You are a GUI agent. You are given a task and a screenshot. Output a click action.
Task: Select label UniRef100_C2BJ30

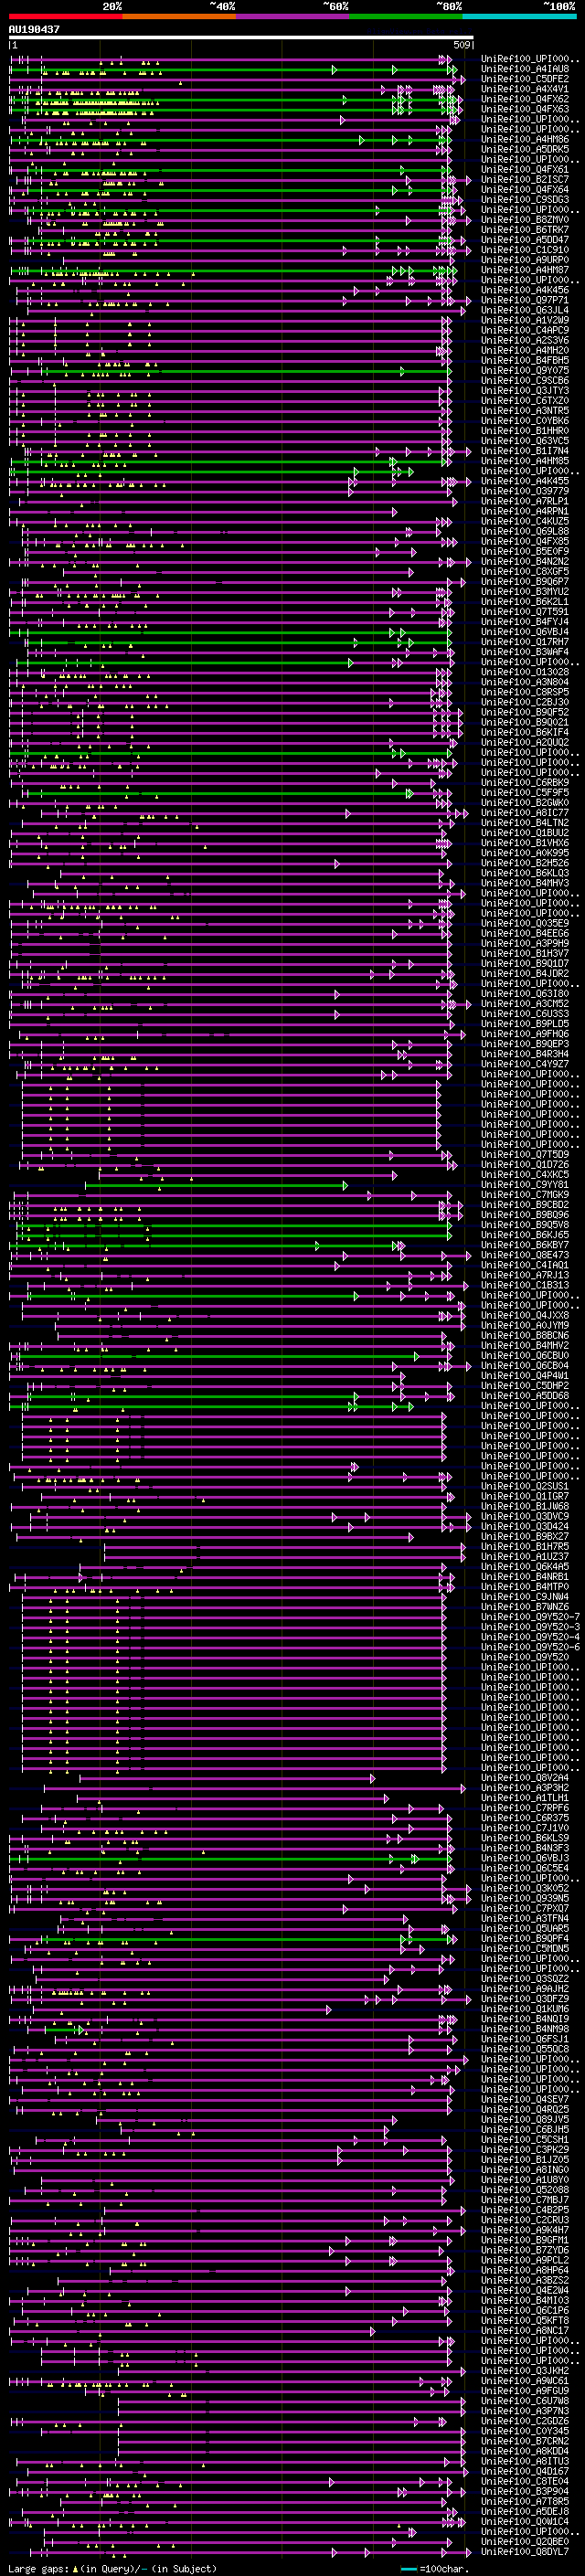coord(525,703)
